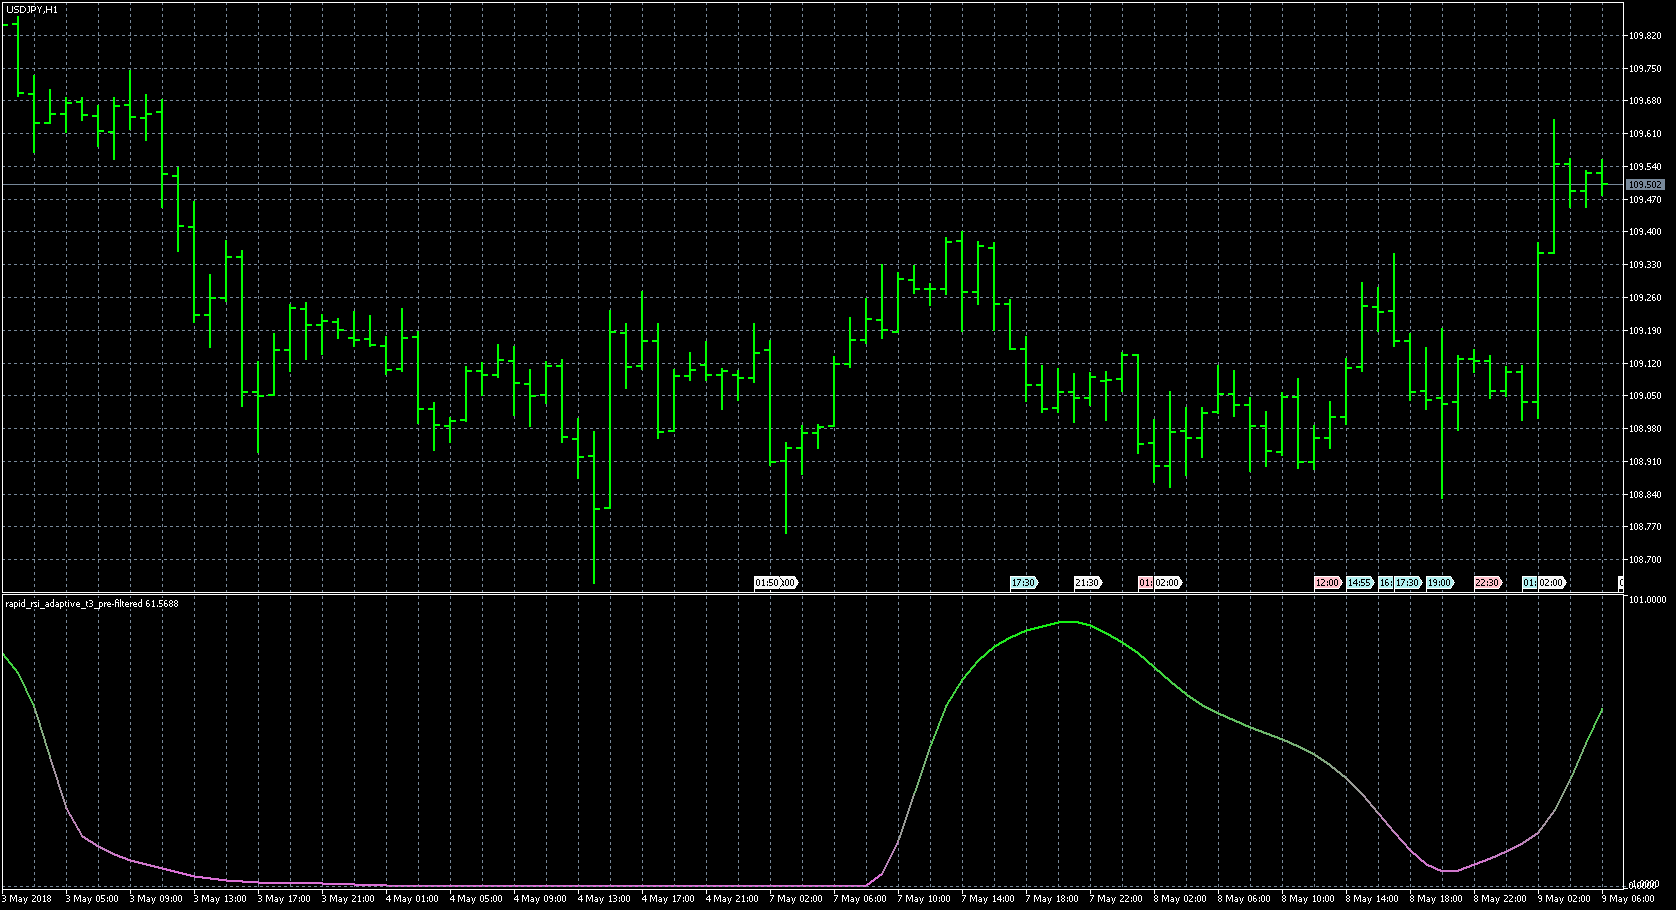1676x910 pixels.
Task: Select the blue 19:00 event marker
Action: pos(1439,582)
